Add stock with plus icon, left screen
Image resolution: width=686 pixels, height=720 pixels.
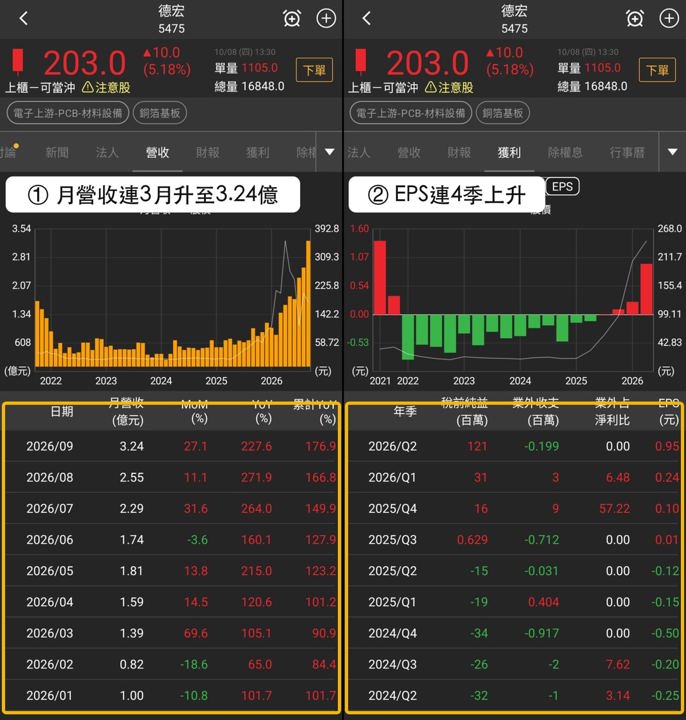326,18
